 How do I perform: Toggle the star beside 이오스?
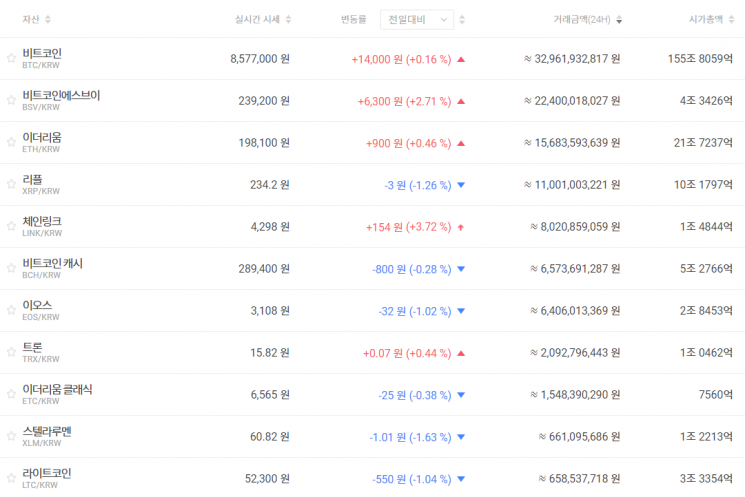point(11,310)
